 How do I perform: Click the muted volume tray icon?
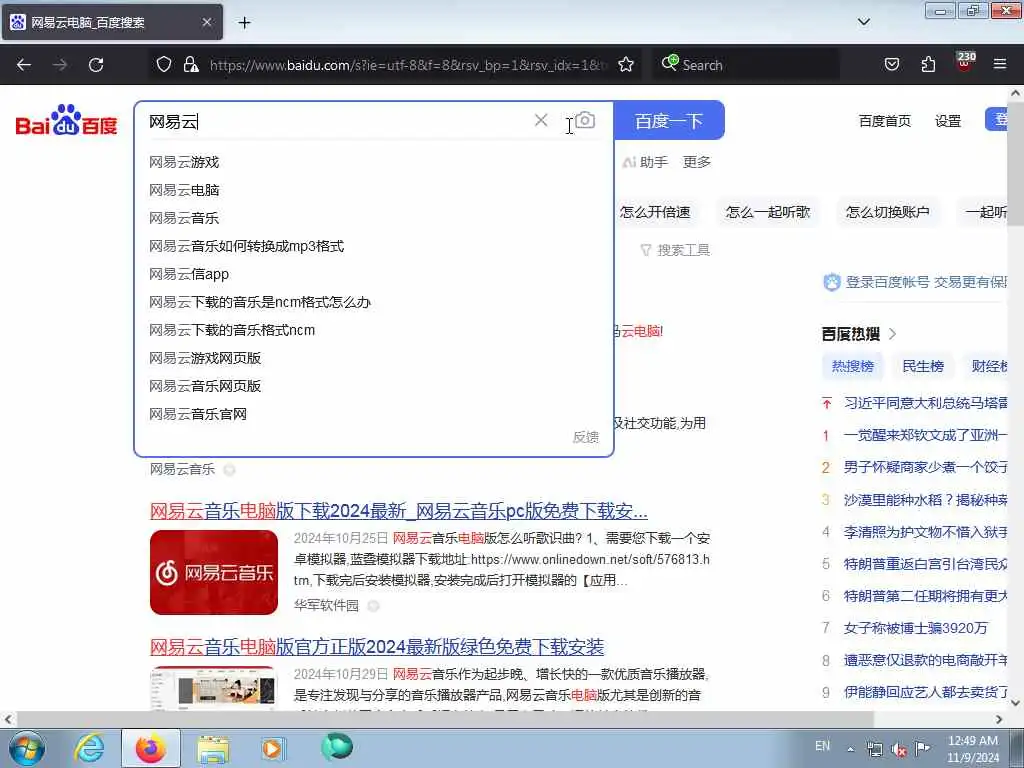tap(899, 749)
